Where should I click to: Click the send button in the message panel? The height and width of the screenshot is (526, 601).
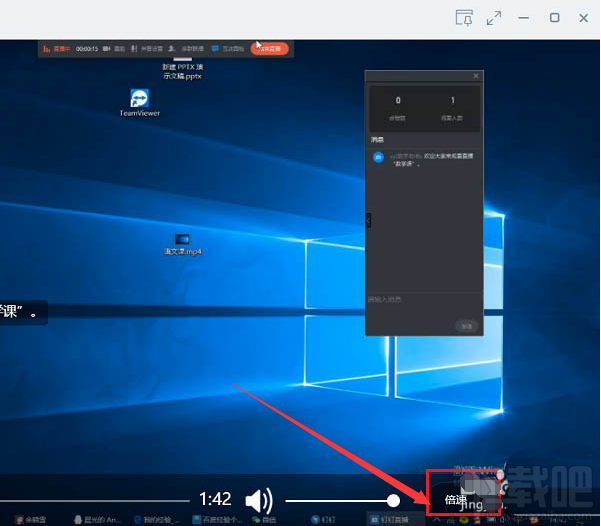[466, 326]
